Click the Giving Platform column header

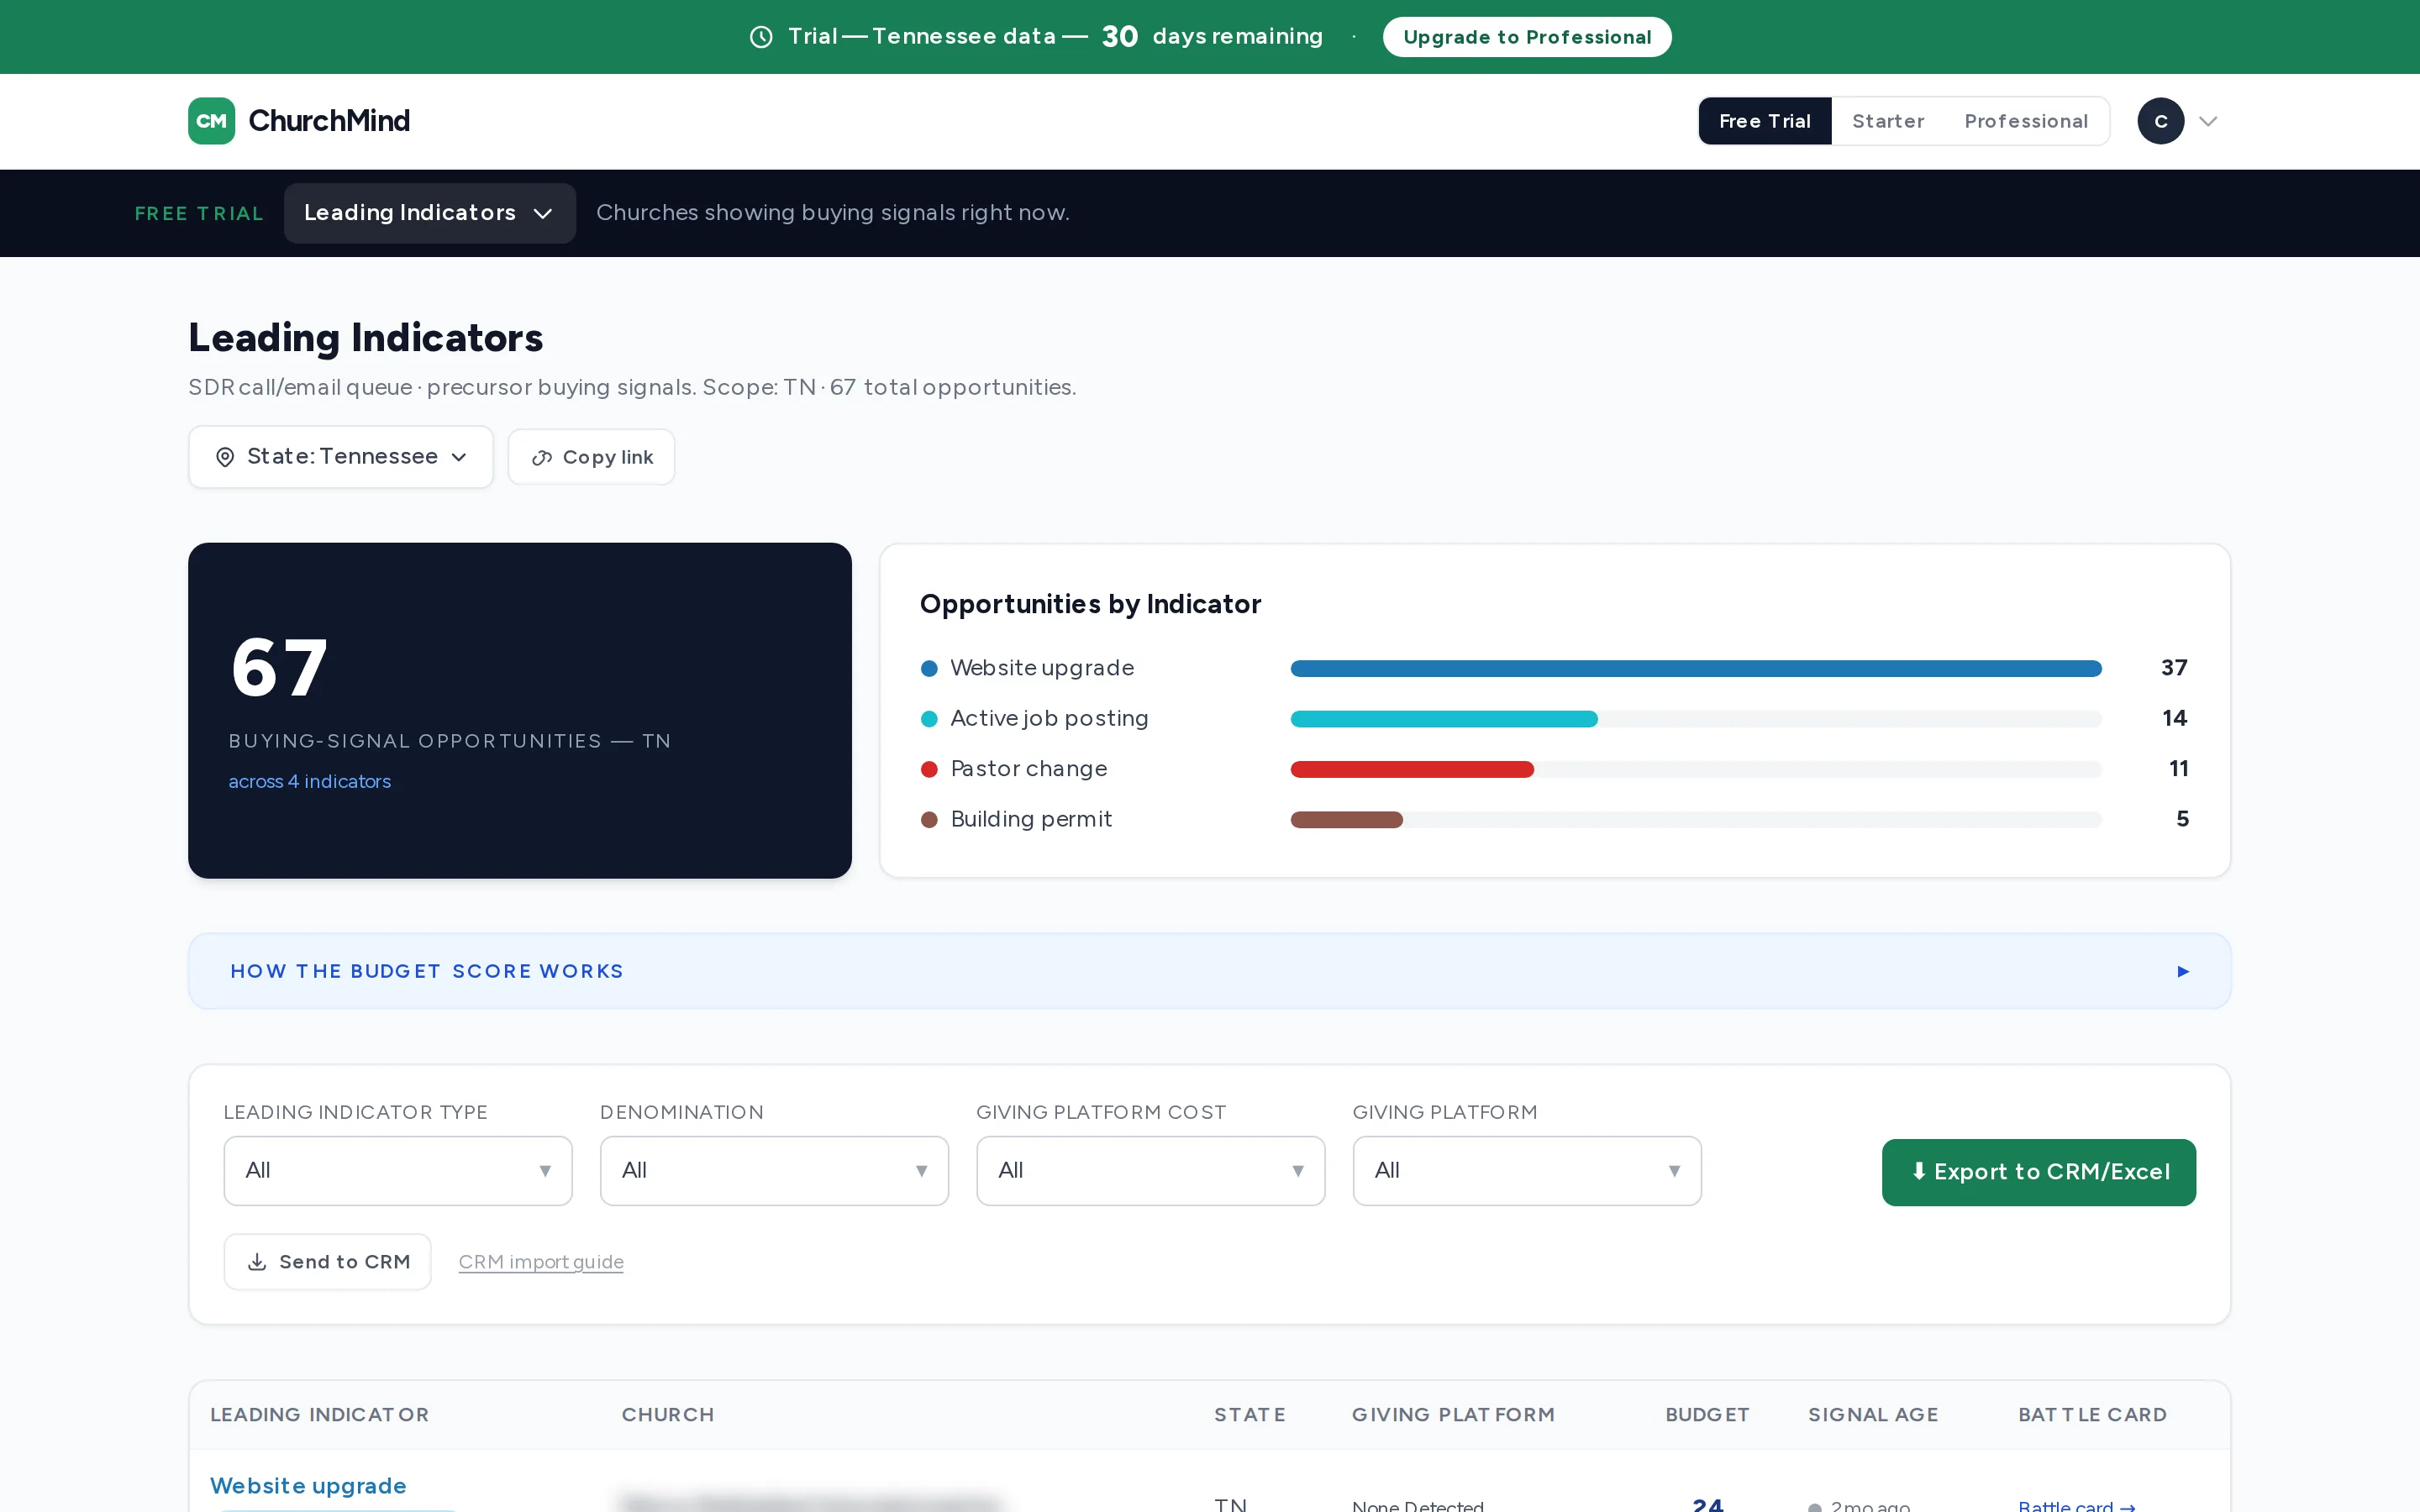click(1453, 1415)
